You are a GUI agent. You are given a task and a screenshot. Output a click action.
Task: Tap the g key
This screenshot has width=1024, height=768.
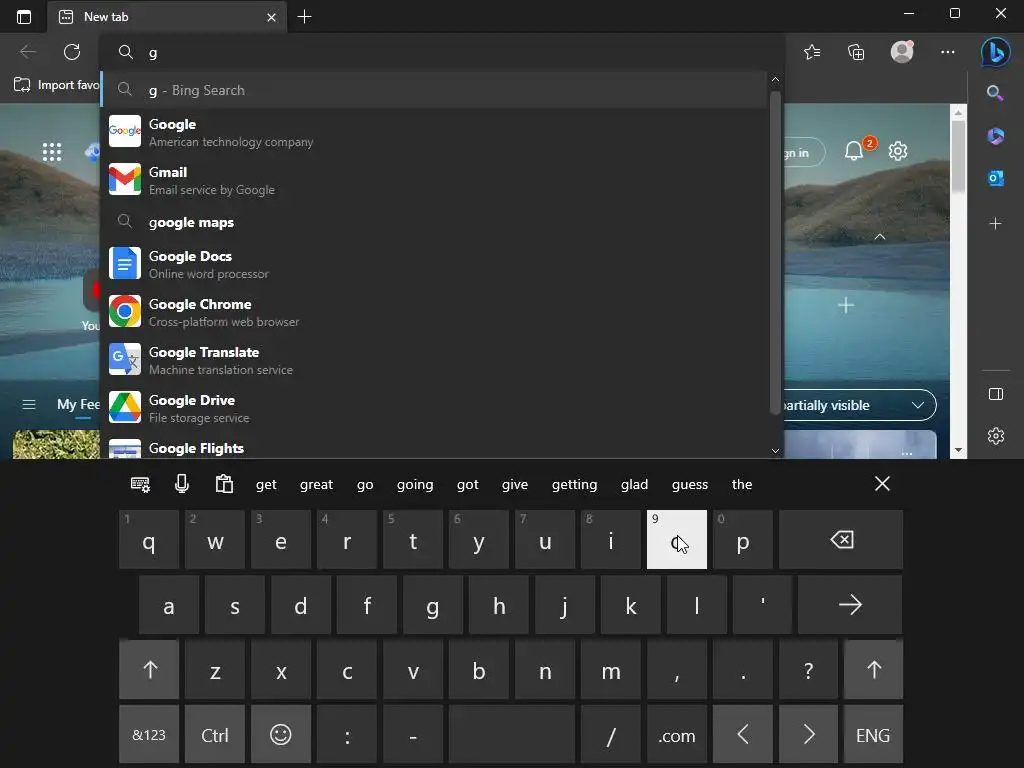tap(432, 605)
